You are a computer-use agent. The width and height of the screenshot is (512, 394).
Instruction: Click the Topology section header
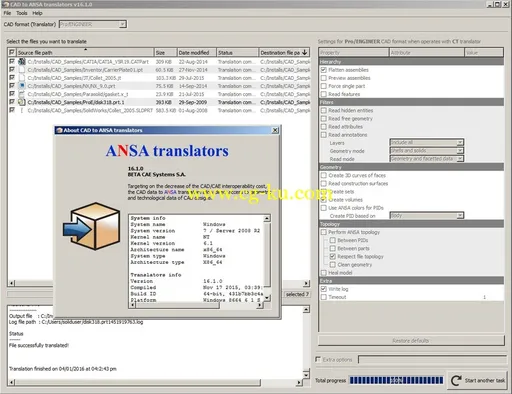pyautogui.click(x=411, y=224)
